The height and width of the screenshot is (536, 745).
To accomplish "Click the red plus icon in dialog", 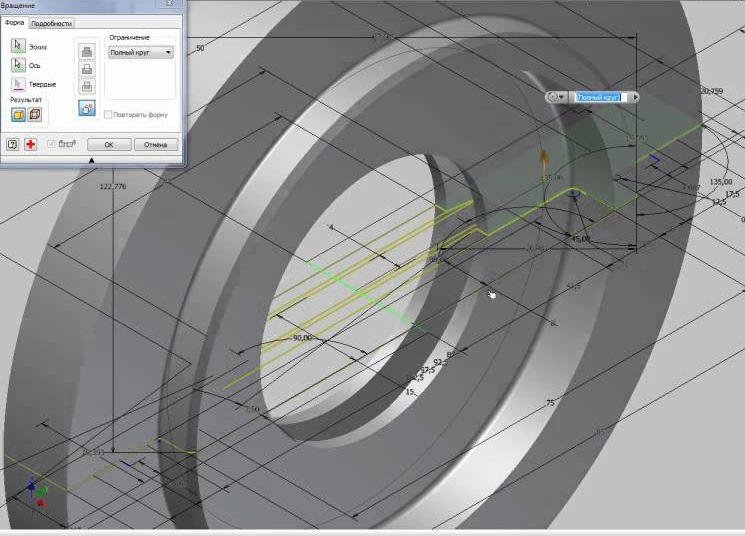I will (x=31, y=144).
